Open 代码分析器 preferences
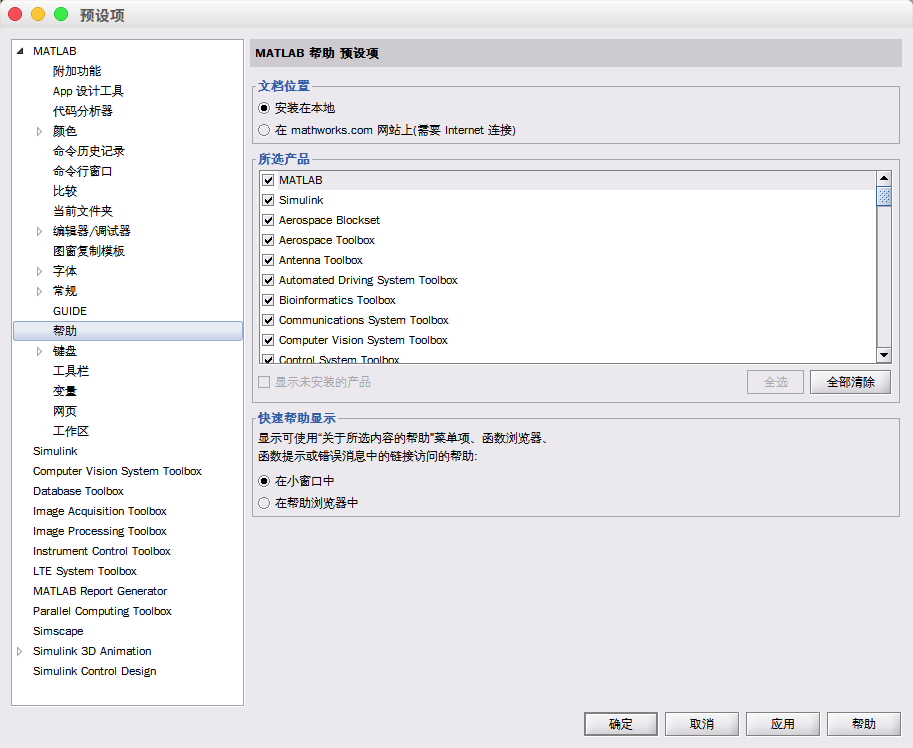The image size is (913, 748). (x=83, y=111)
